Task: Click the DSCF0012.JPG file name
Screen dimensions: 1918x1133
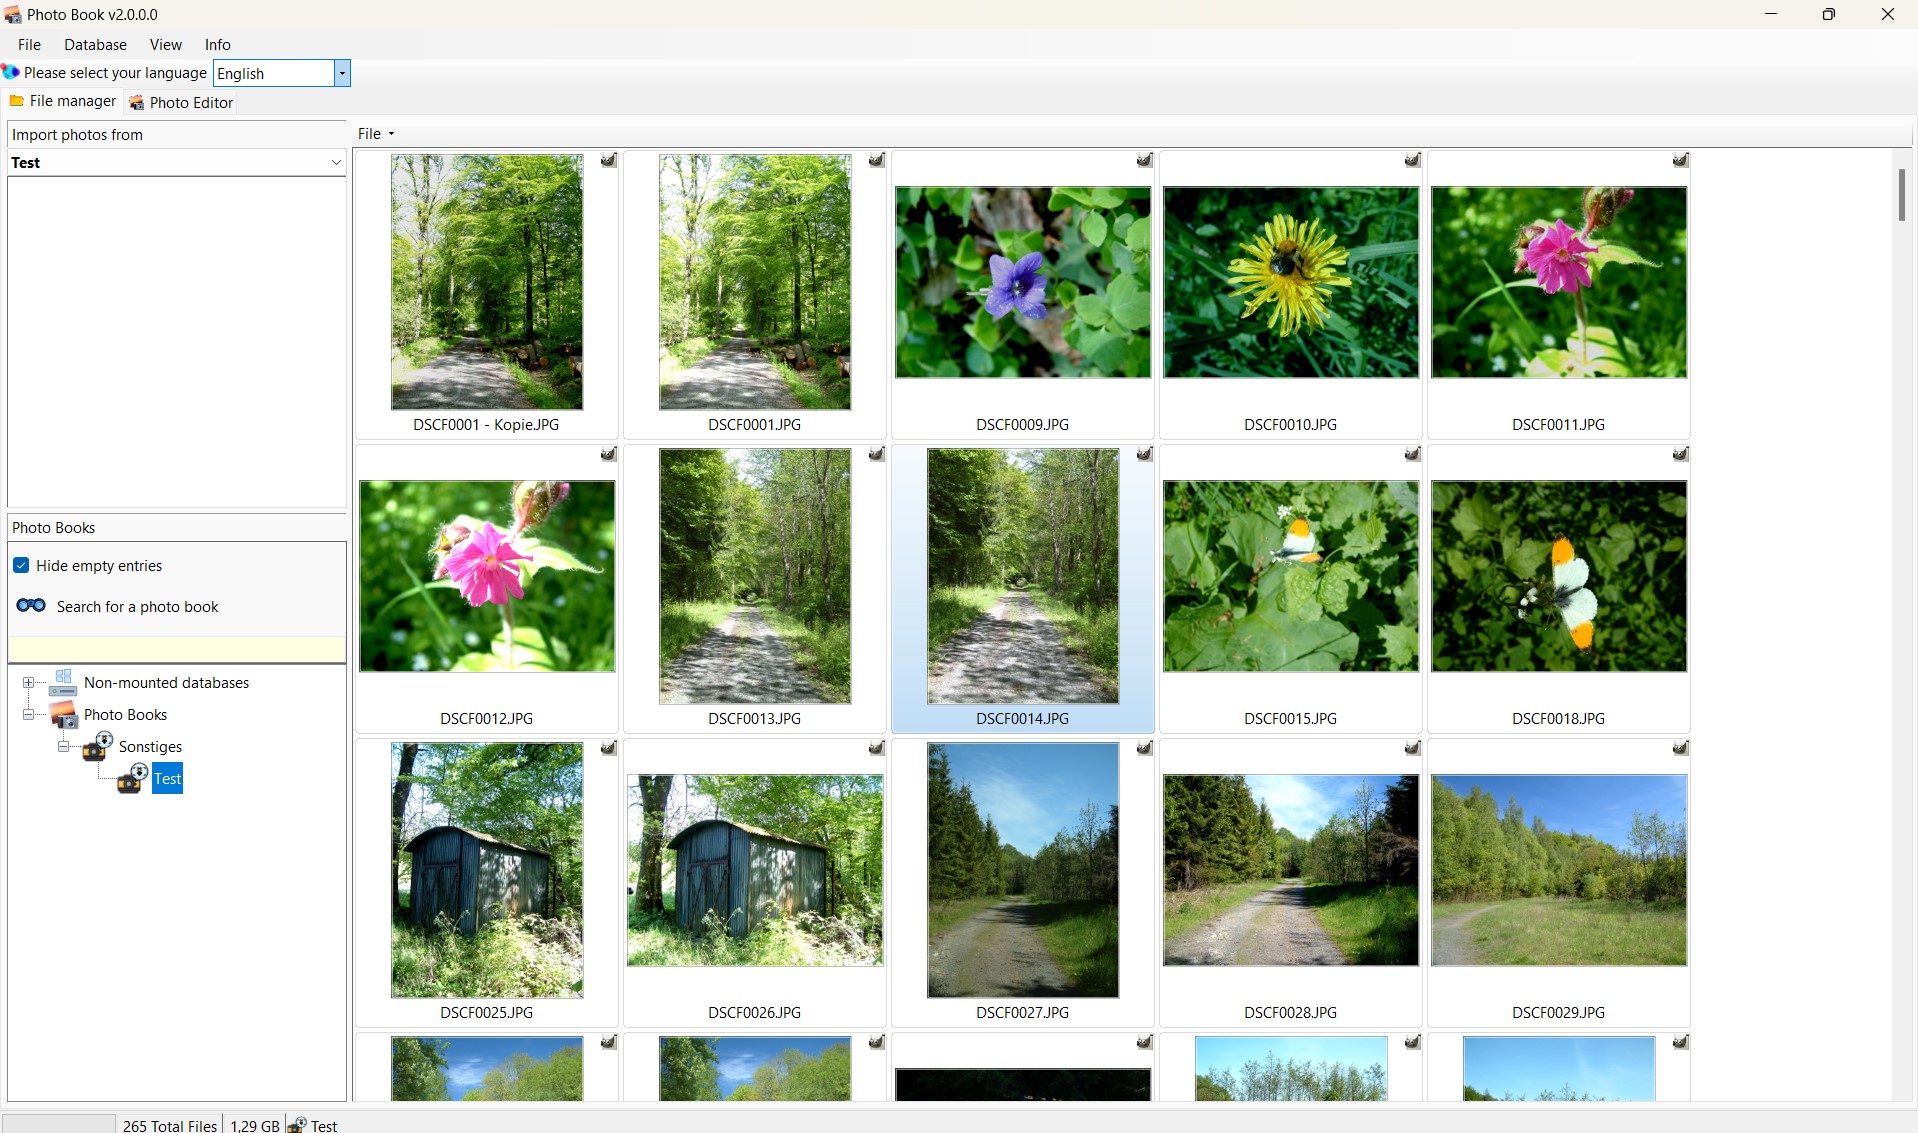Action: [x=486, y=719]
